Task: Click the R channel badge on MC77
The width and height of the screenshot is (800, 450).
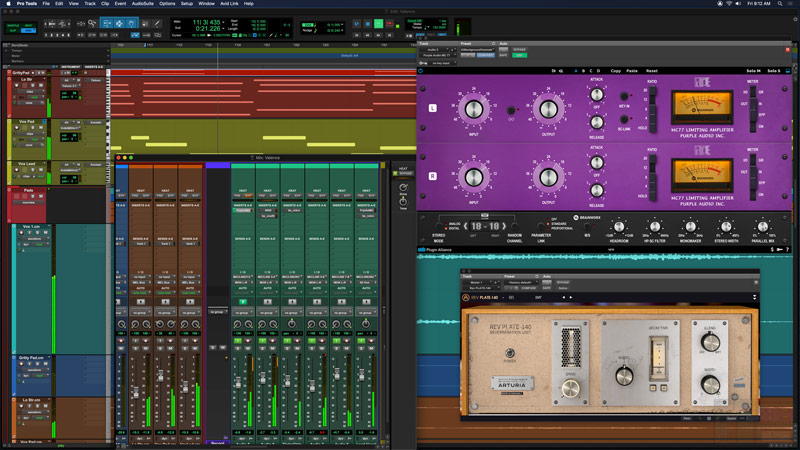Action: pyautogui.click(x=433, y=176)
